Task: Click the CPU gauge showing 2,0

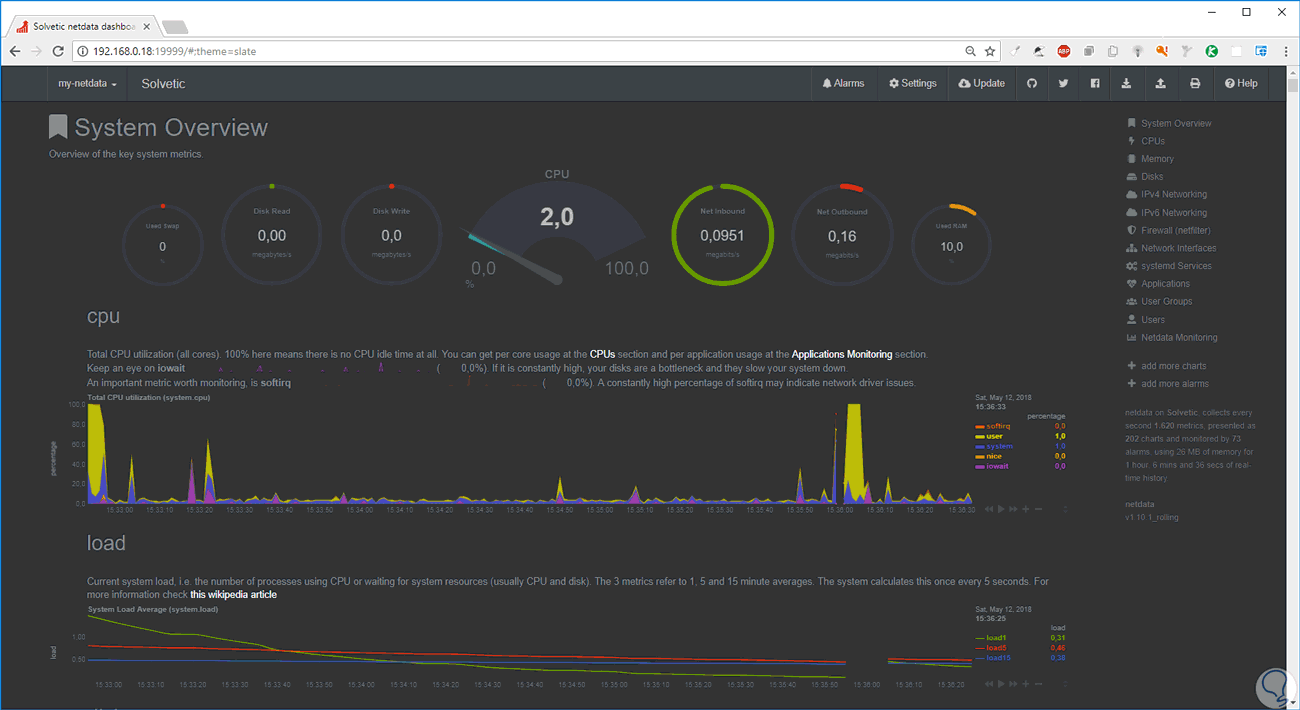Action: point(557,230)
